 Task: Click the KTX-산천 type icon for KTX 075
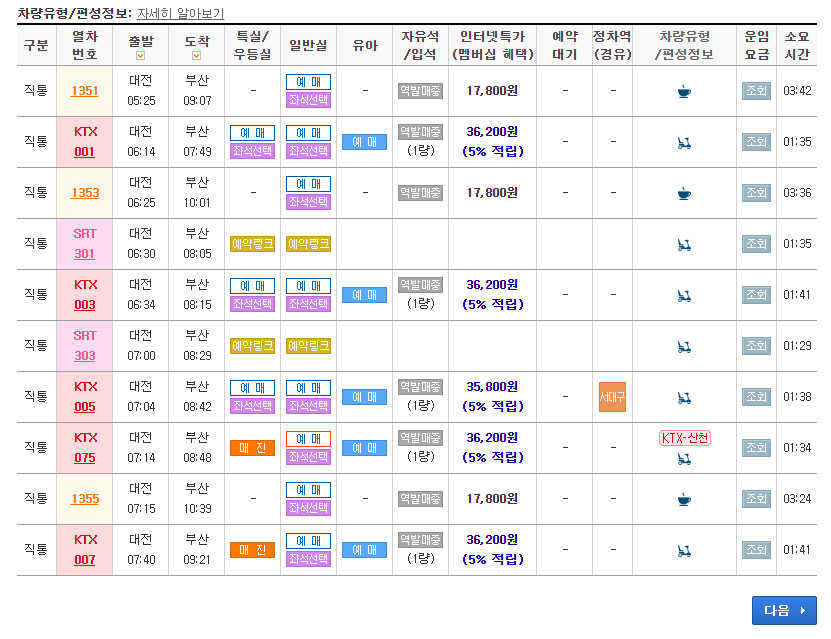pos(683,438)
